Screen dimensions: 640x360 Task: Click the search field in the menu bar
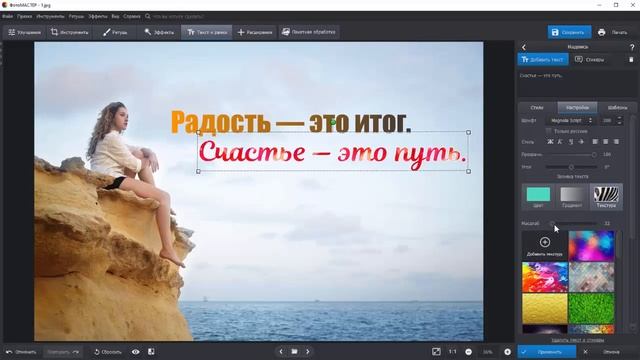tap(176, 17)
